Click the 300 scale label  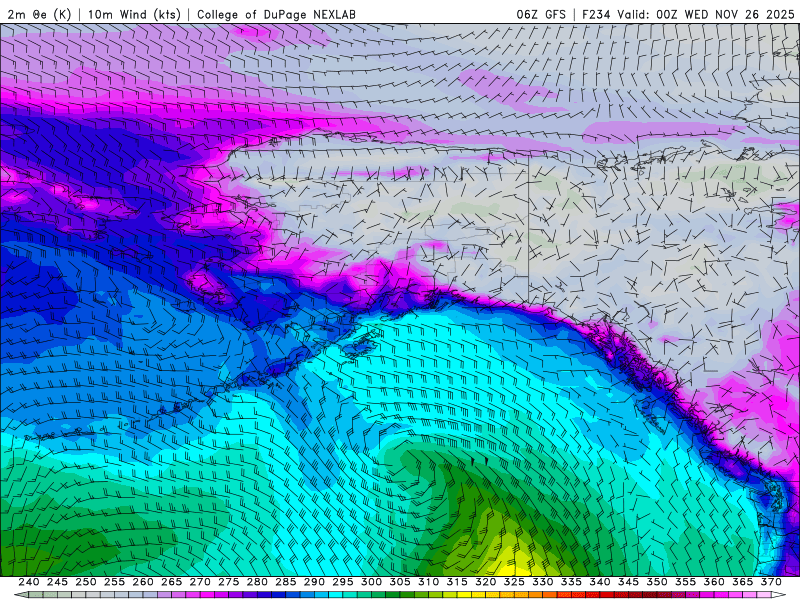click(x=371, y=582)
